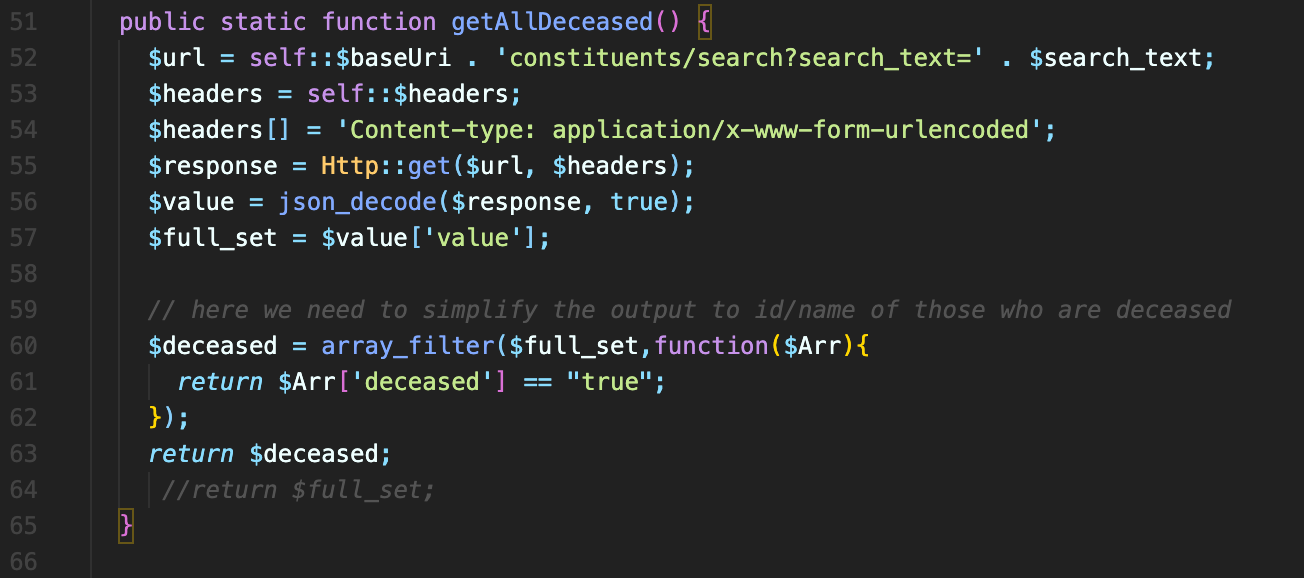The width and height of the screenshot is (1304, 578).
Task: Click the $deceased variable on line 63
Action: [314, 454]
